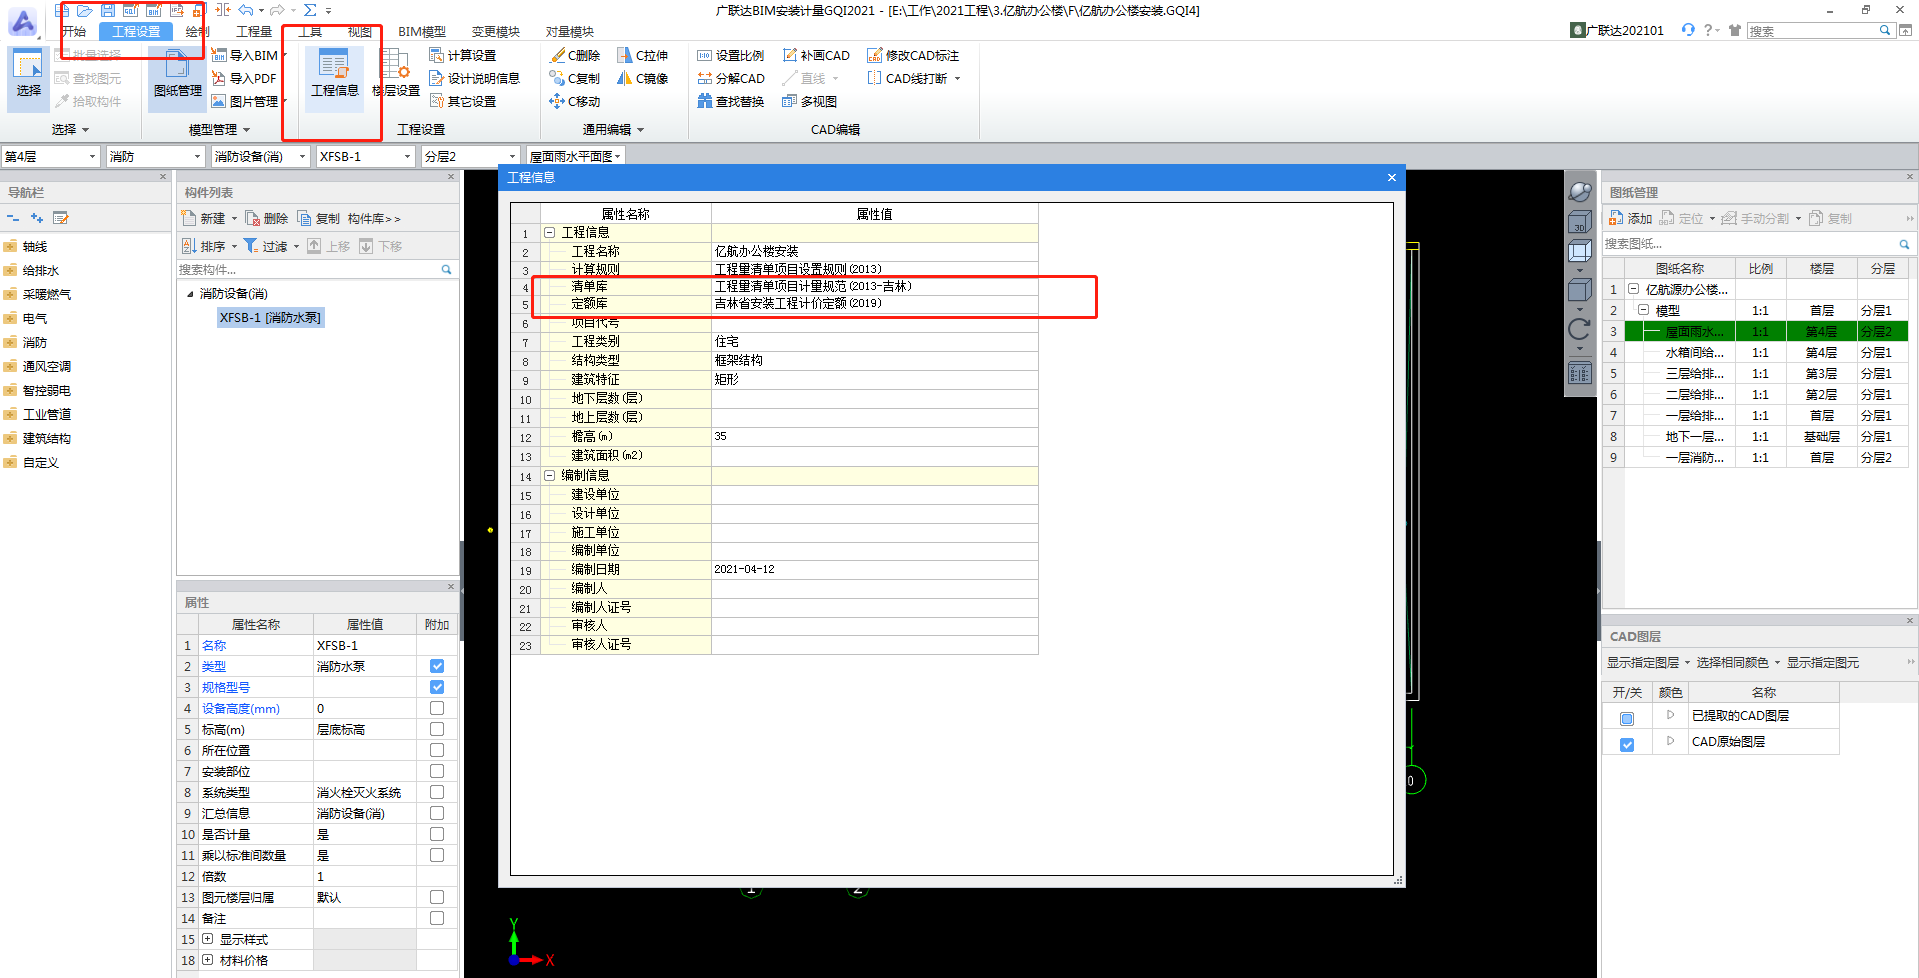Image resolution: width=1919 pixels, height=978 pixels.
Task: Click 多视图 multi-view tool
Action: [x=810, y=101]
